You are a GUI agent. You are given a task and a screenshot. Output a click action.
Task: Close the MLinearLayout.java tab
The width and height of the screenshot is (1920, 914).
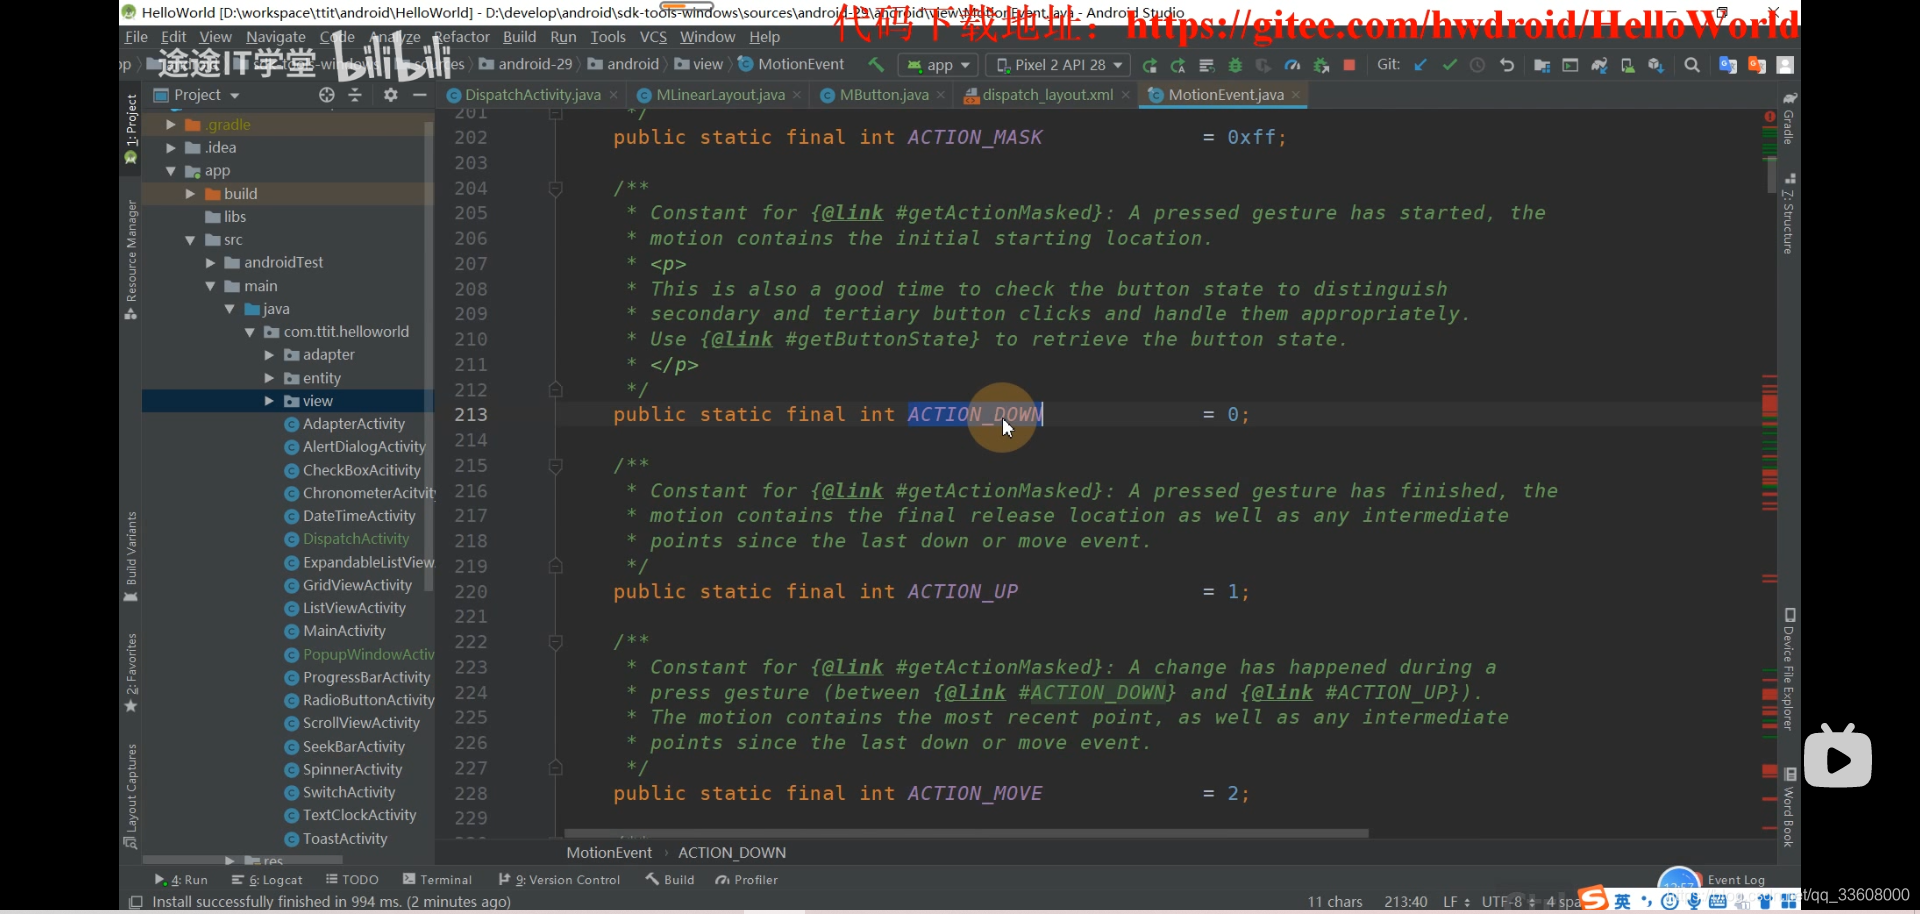coord(796,95)
